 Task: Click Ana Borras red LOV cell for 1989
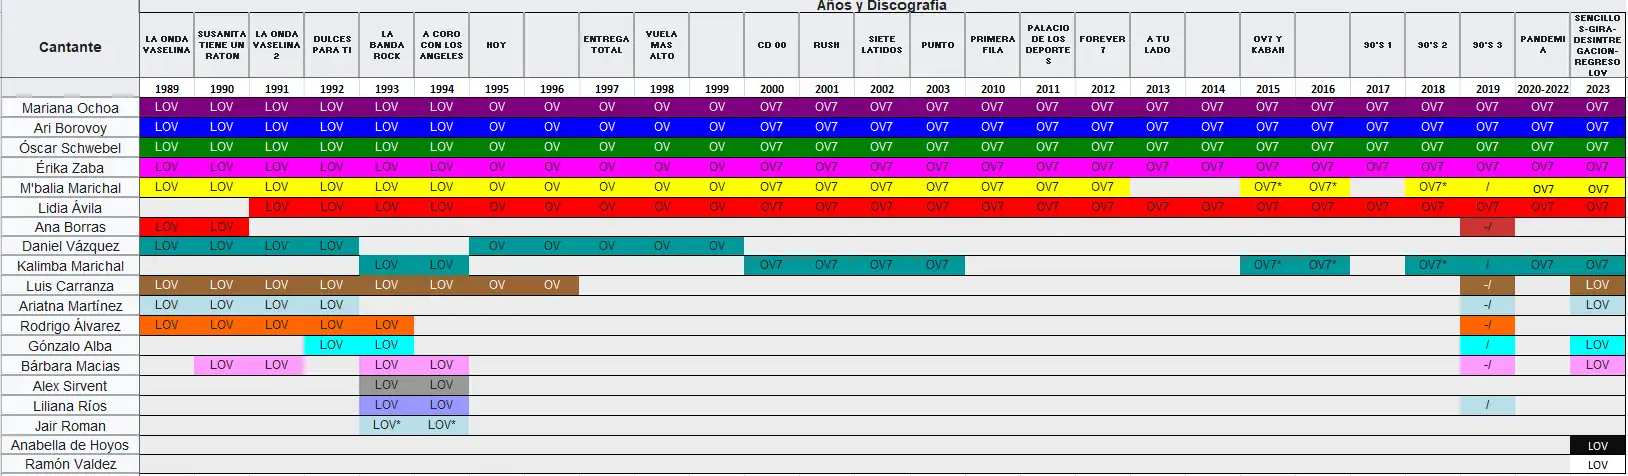[167, 227]
